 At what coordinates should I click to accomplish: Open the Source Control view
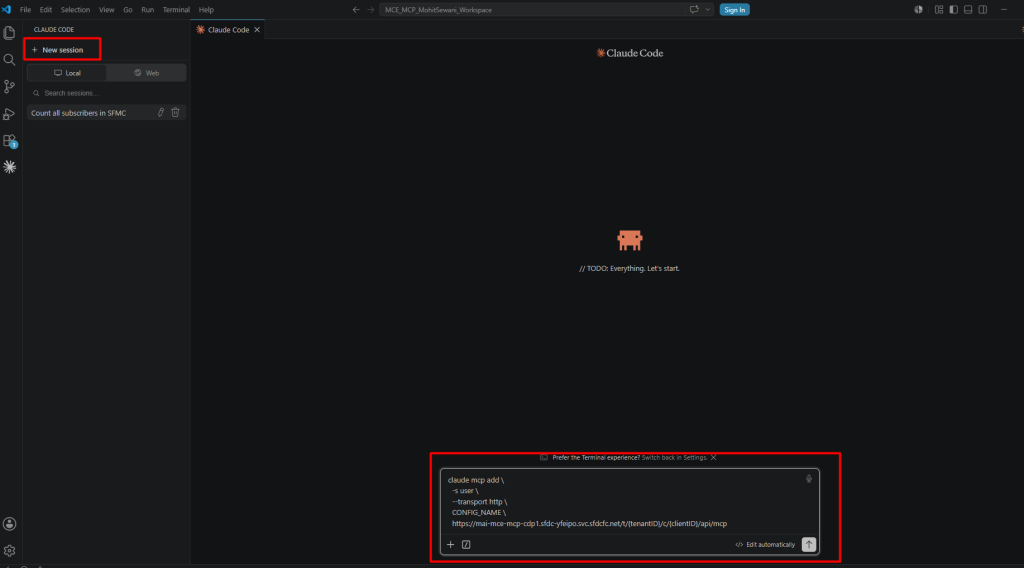pyautogui.click(x=9, y=86)
